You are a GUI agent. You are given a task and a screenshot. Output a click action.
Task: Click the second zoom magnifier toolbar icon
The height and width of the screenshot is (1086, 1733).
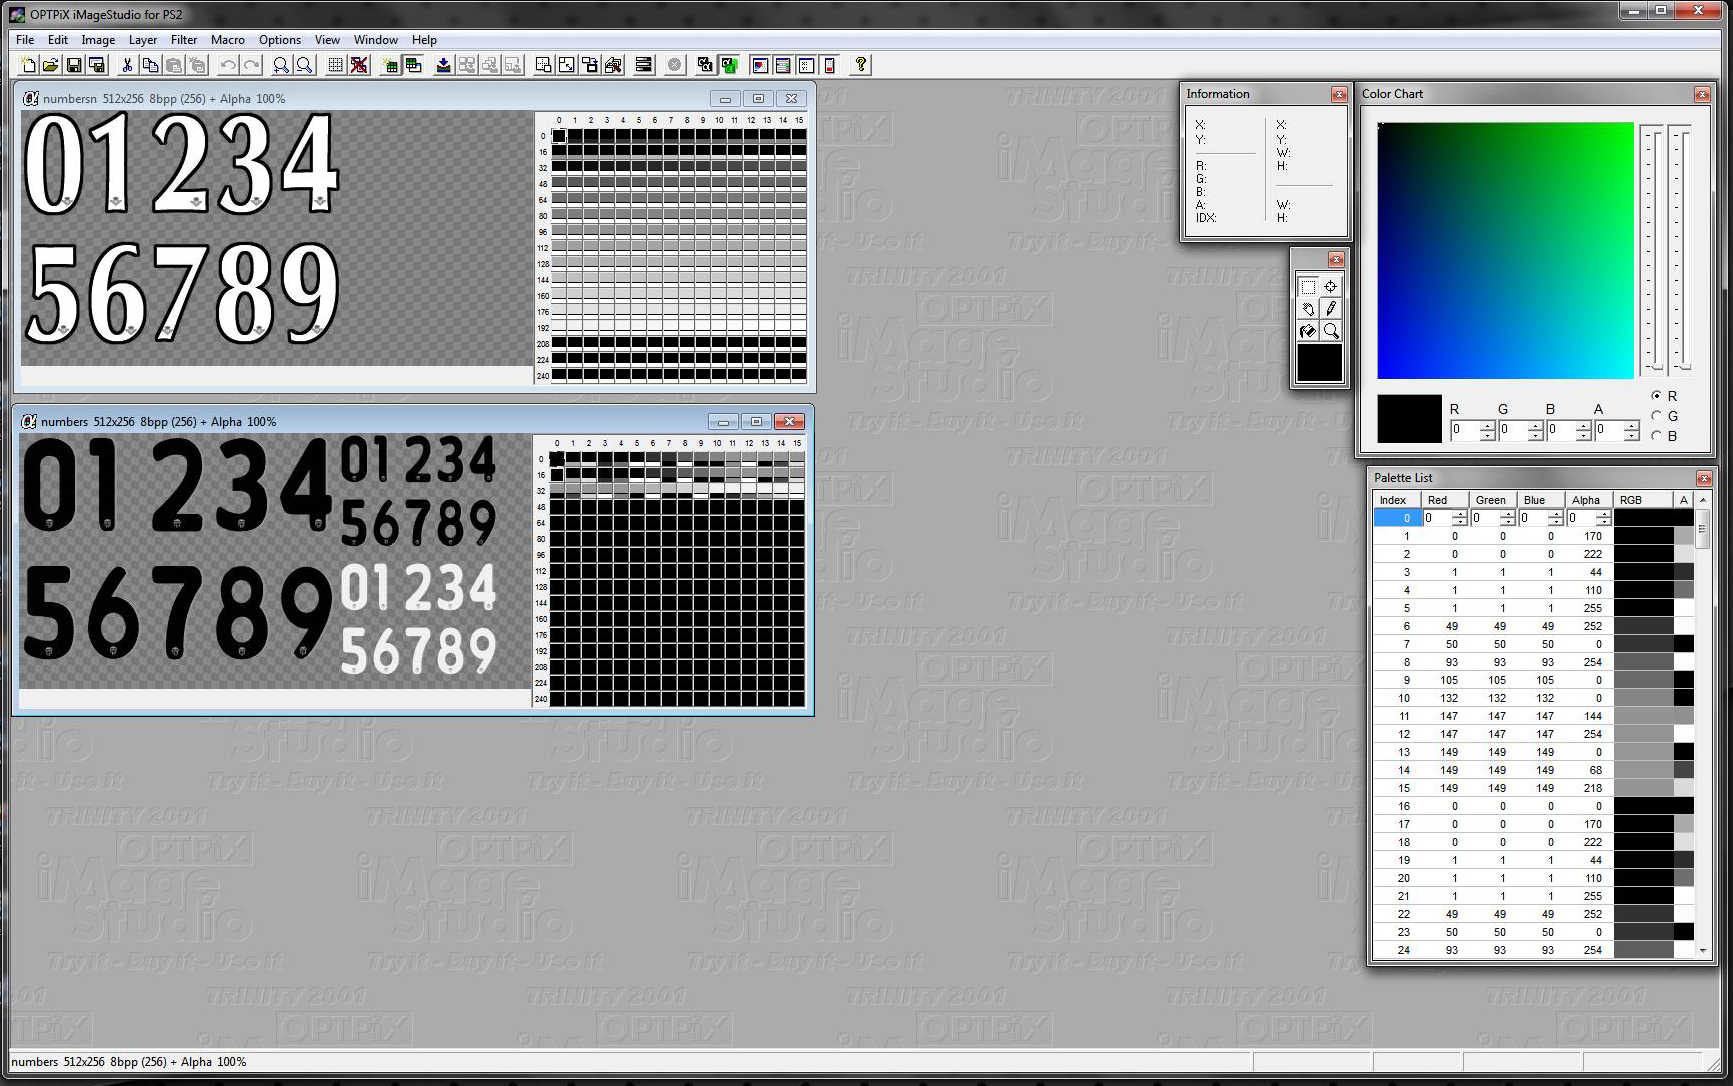point(305,65)
